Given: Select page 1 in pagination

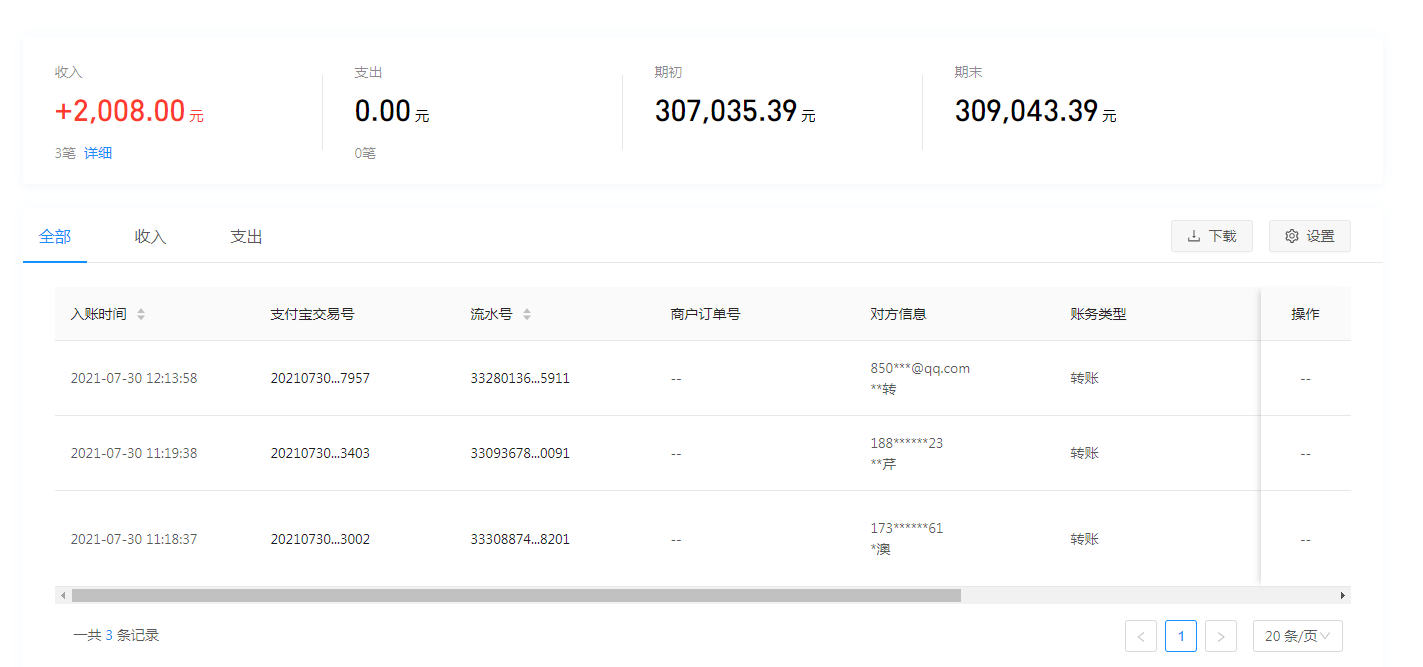Looking at the screenshot, I should tap(1180, 636).
